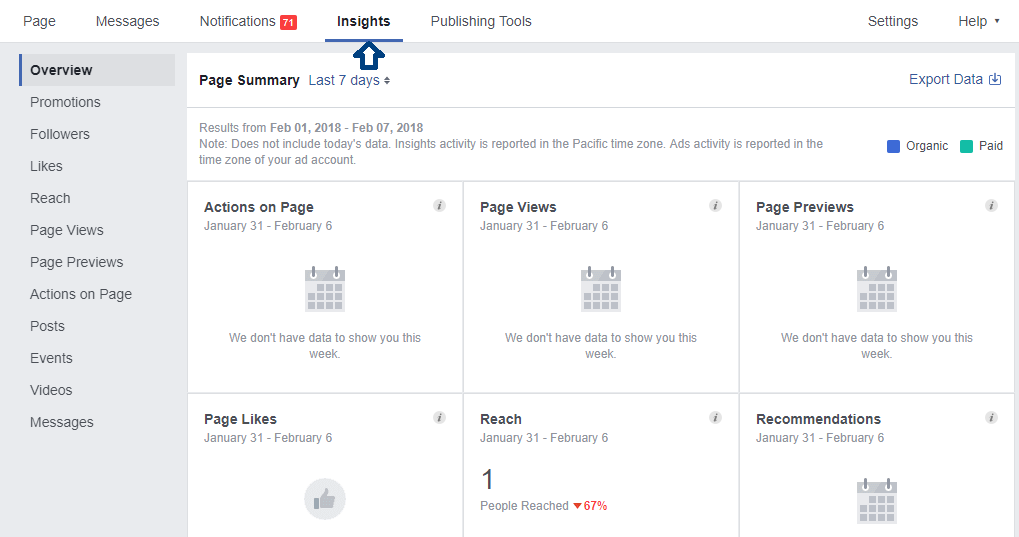Click the info icon on Reach card

pyautogui.click(x=715, y=418)
